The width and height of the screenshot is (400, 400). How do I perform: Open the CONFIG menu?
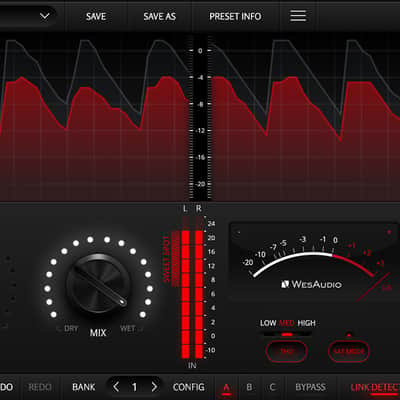[x=188, y=387]
